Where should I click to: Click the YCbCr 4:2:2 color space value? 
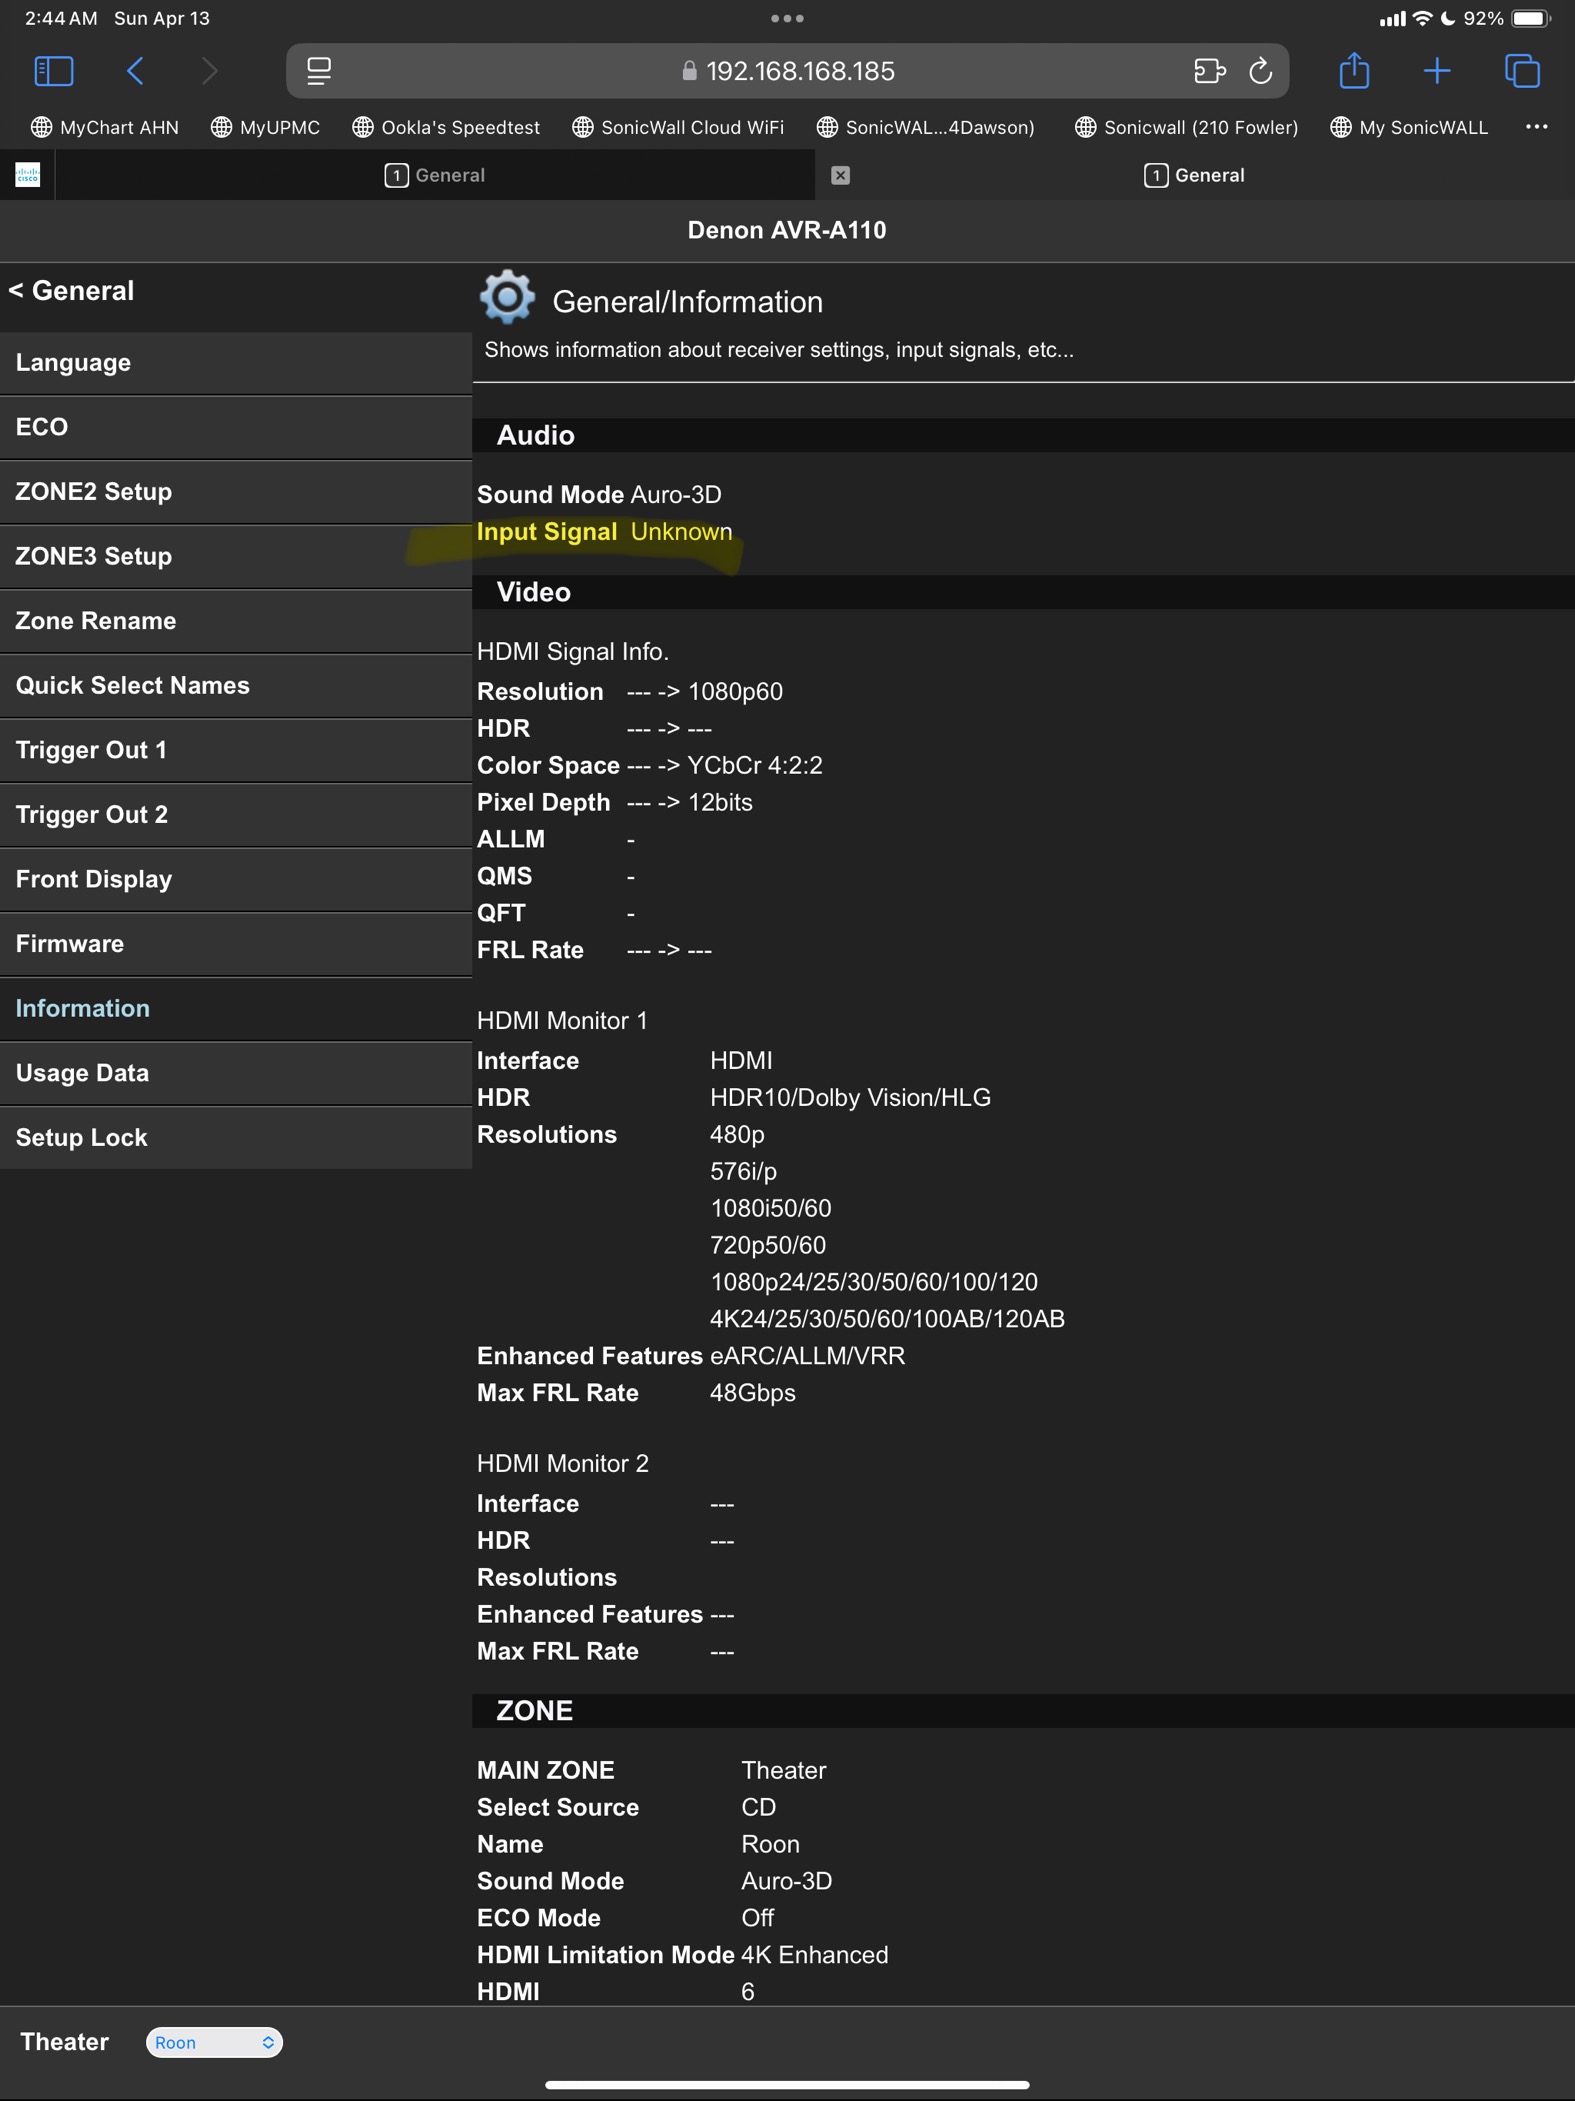pyautogui.click(x=755, y=766)
